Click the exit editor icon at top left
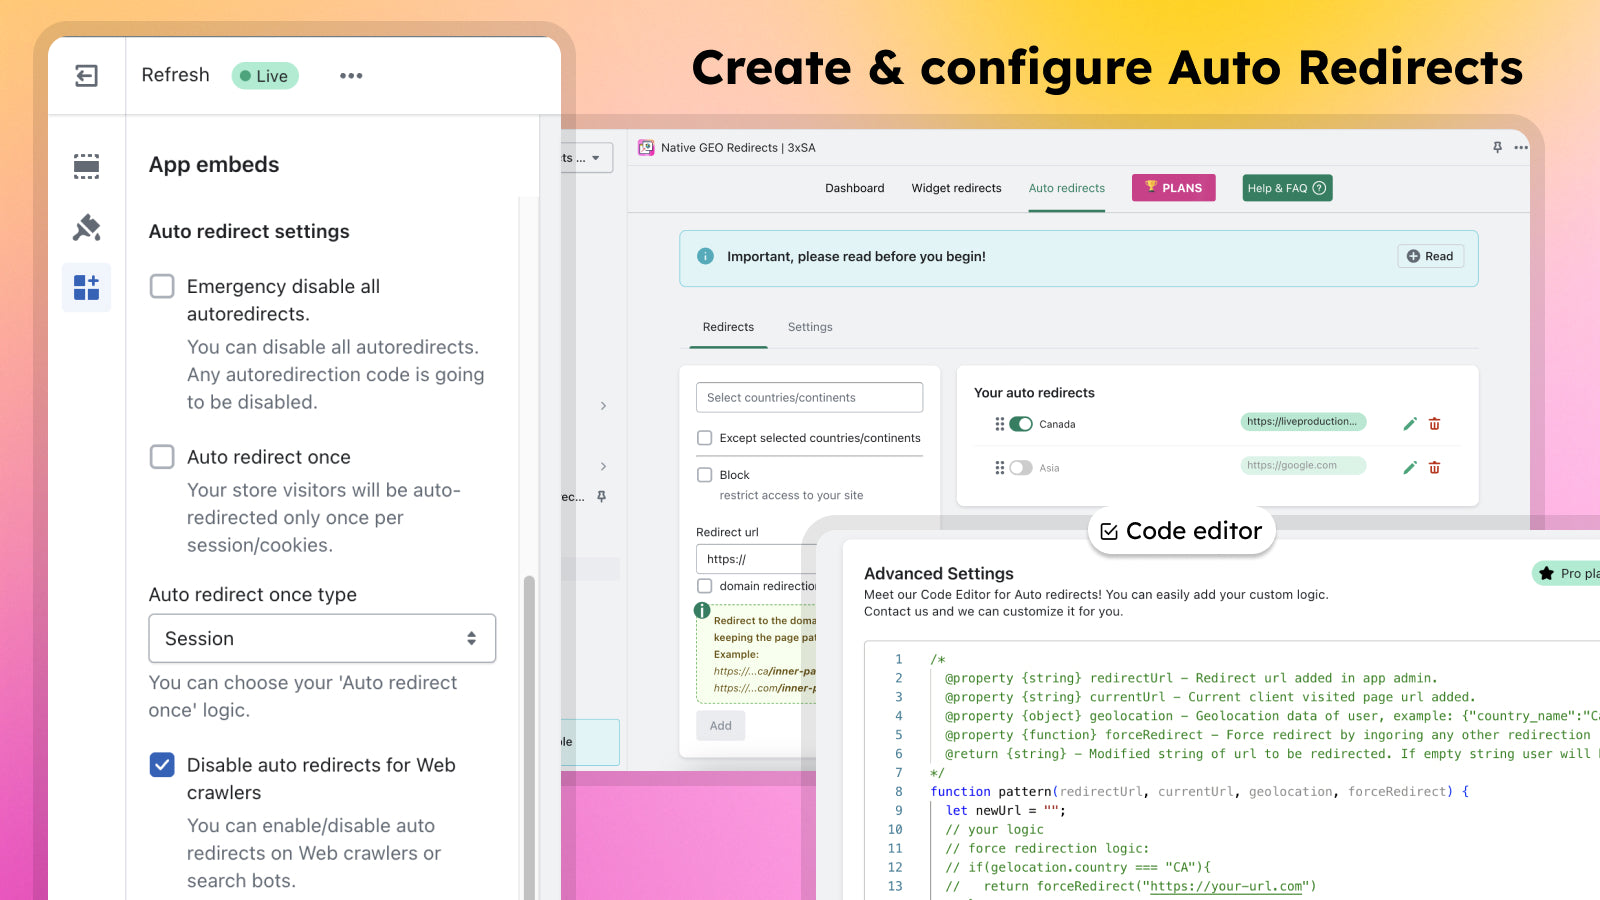This screenshot has height=900, width=1600. [x=87, y=76]
